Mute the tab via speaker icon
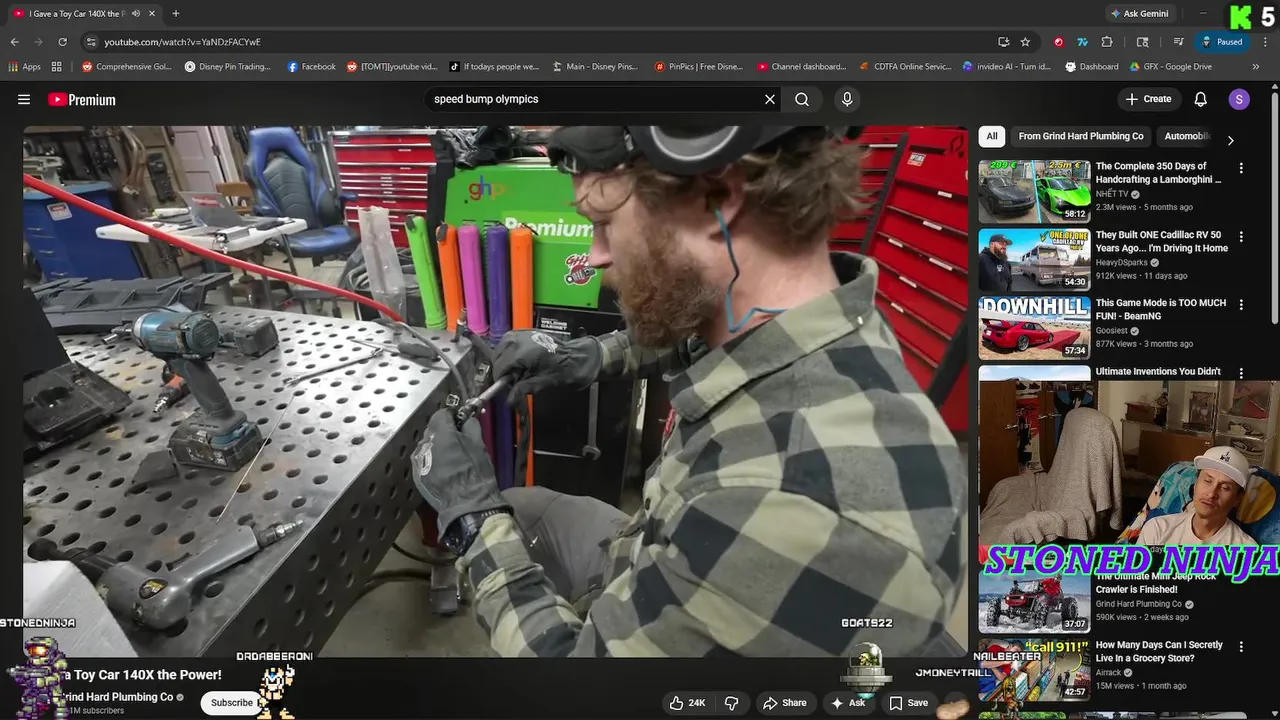The width and height of the screenshot is (1280, 720). pos(136,13)
